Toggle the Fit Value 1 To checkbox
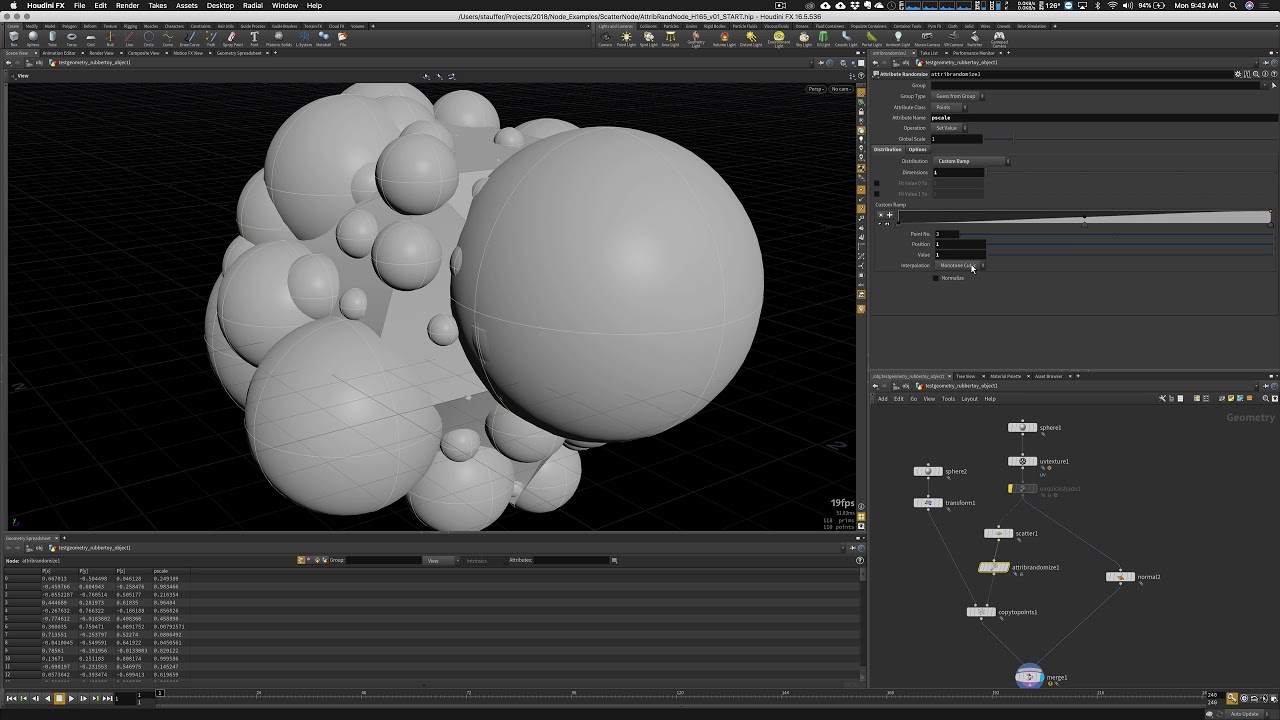 pos(877,194)
